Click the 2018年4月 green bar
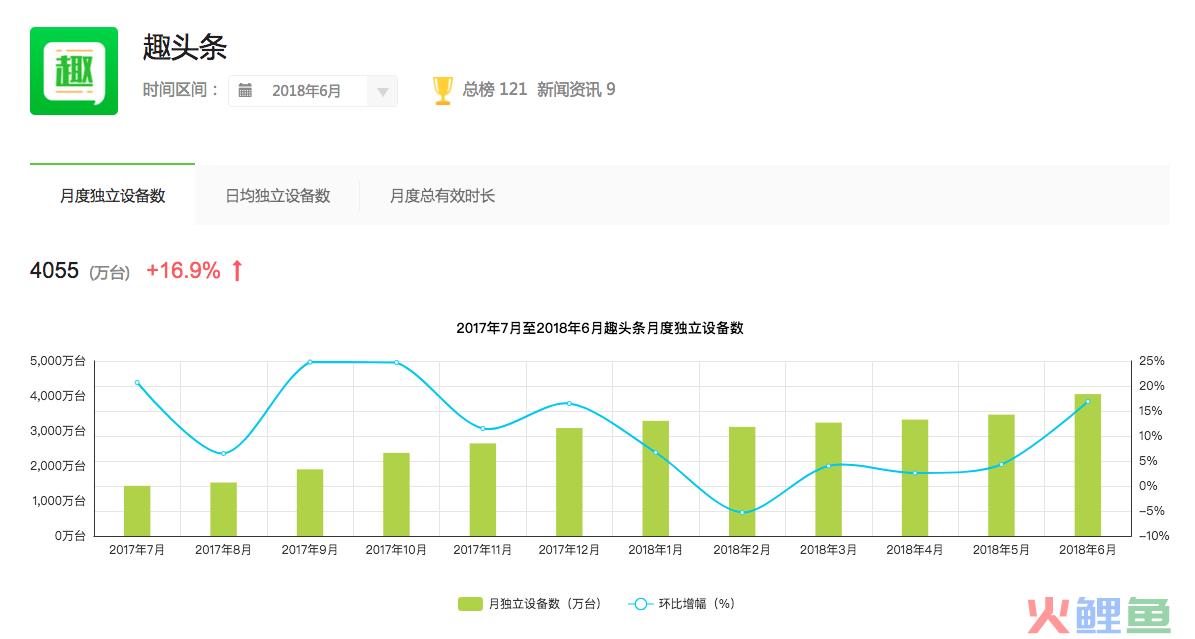This screenshot has height=639, width=1195. coord(915,477)
